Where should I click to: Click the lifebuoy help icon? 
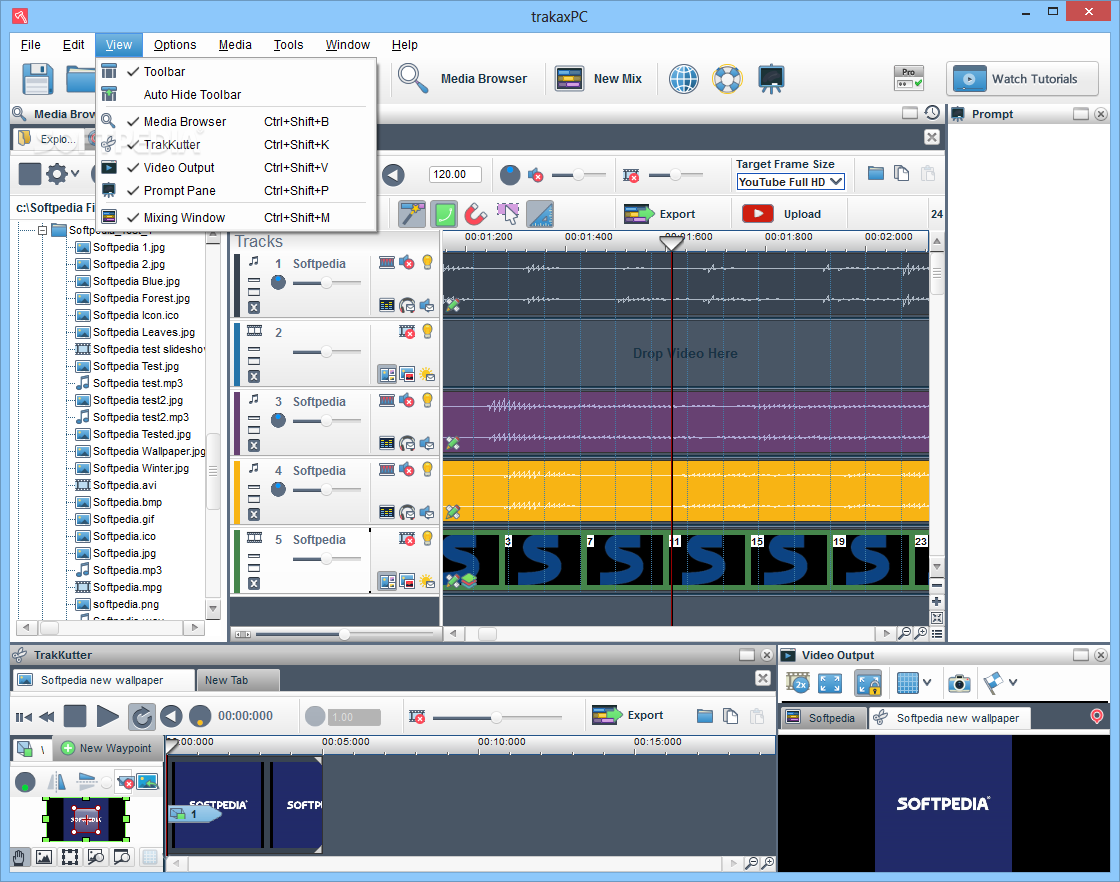tap(727, 79)
